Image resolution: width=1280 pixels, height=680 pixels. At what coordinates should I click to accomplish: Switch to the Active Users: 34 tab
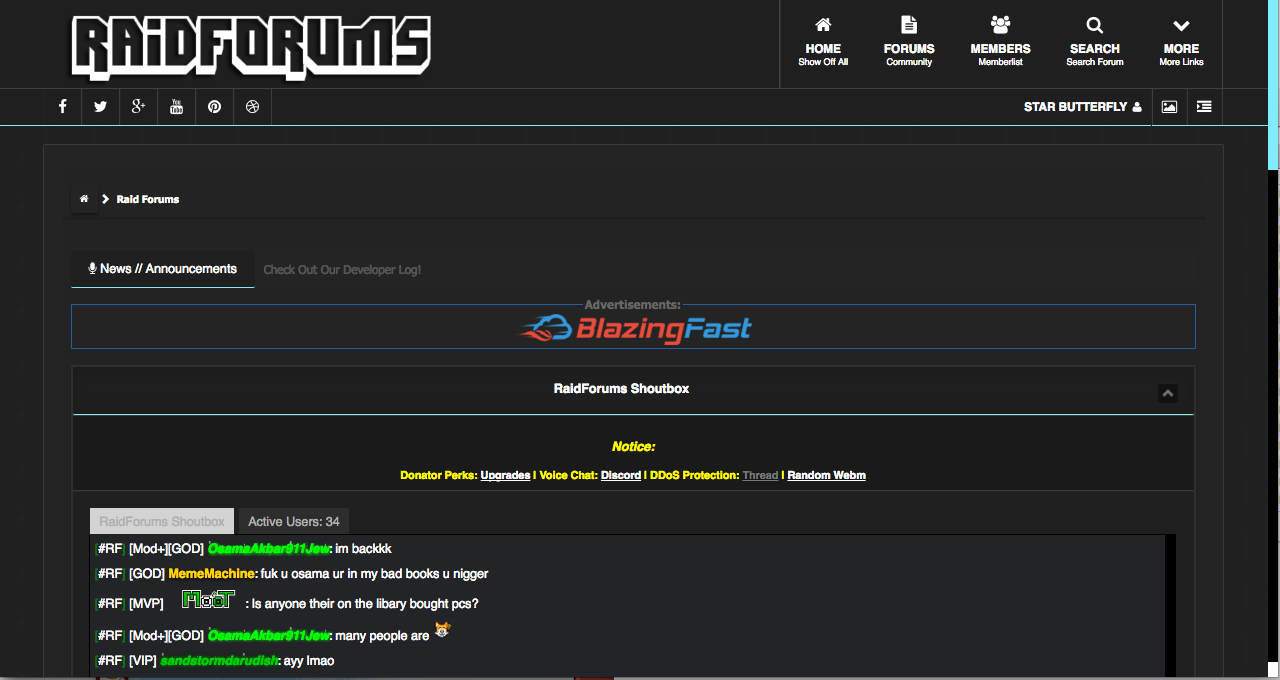pyautogui.click(x=294, y=521)
